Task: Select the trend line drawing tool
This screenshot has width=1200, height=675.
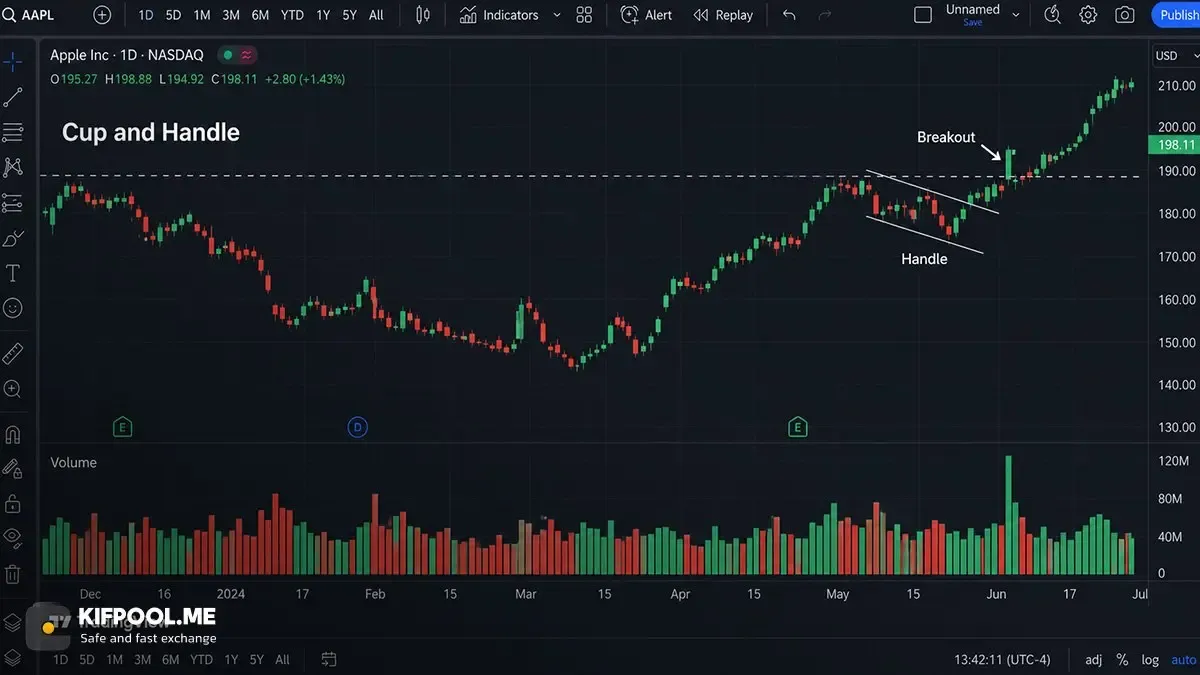Action: point(13,97)
